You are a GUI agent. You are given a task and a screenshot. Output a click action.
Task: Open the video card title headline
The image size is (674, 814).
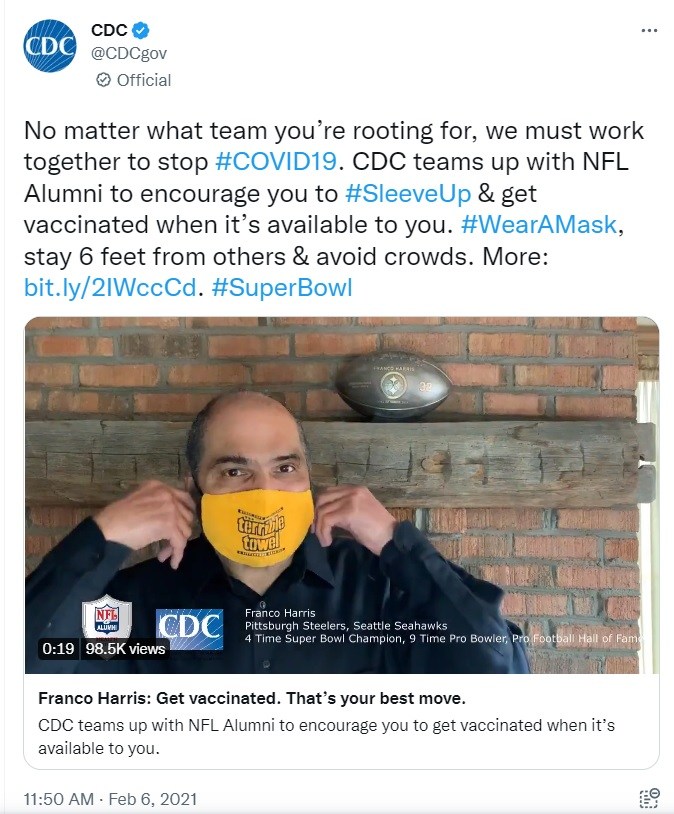coord(251,697)
